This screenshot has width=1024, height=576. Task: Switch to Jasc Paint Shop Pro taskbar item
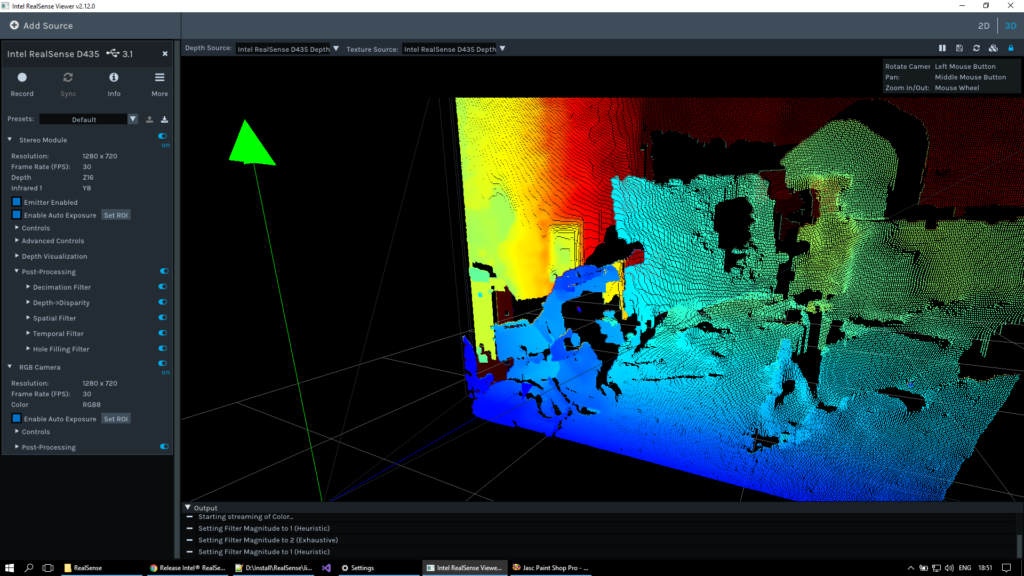pyautogui.click(x=551, y=568)
